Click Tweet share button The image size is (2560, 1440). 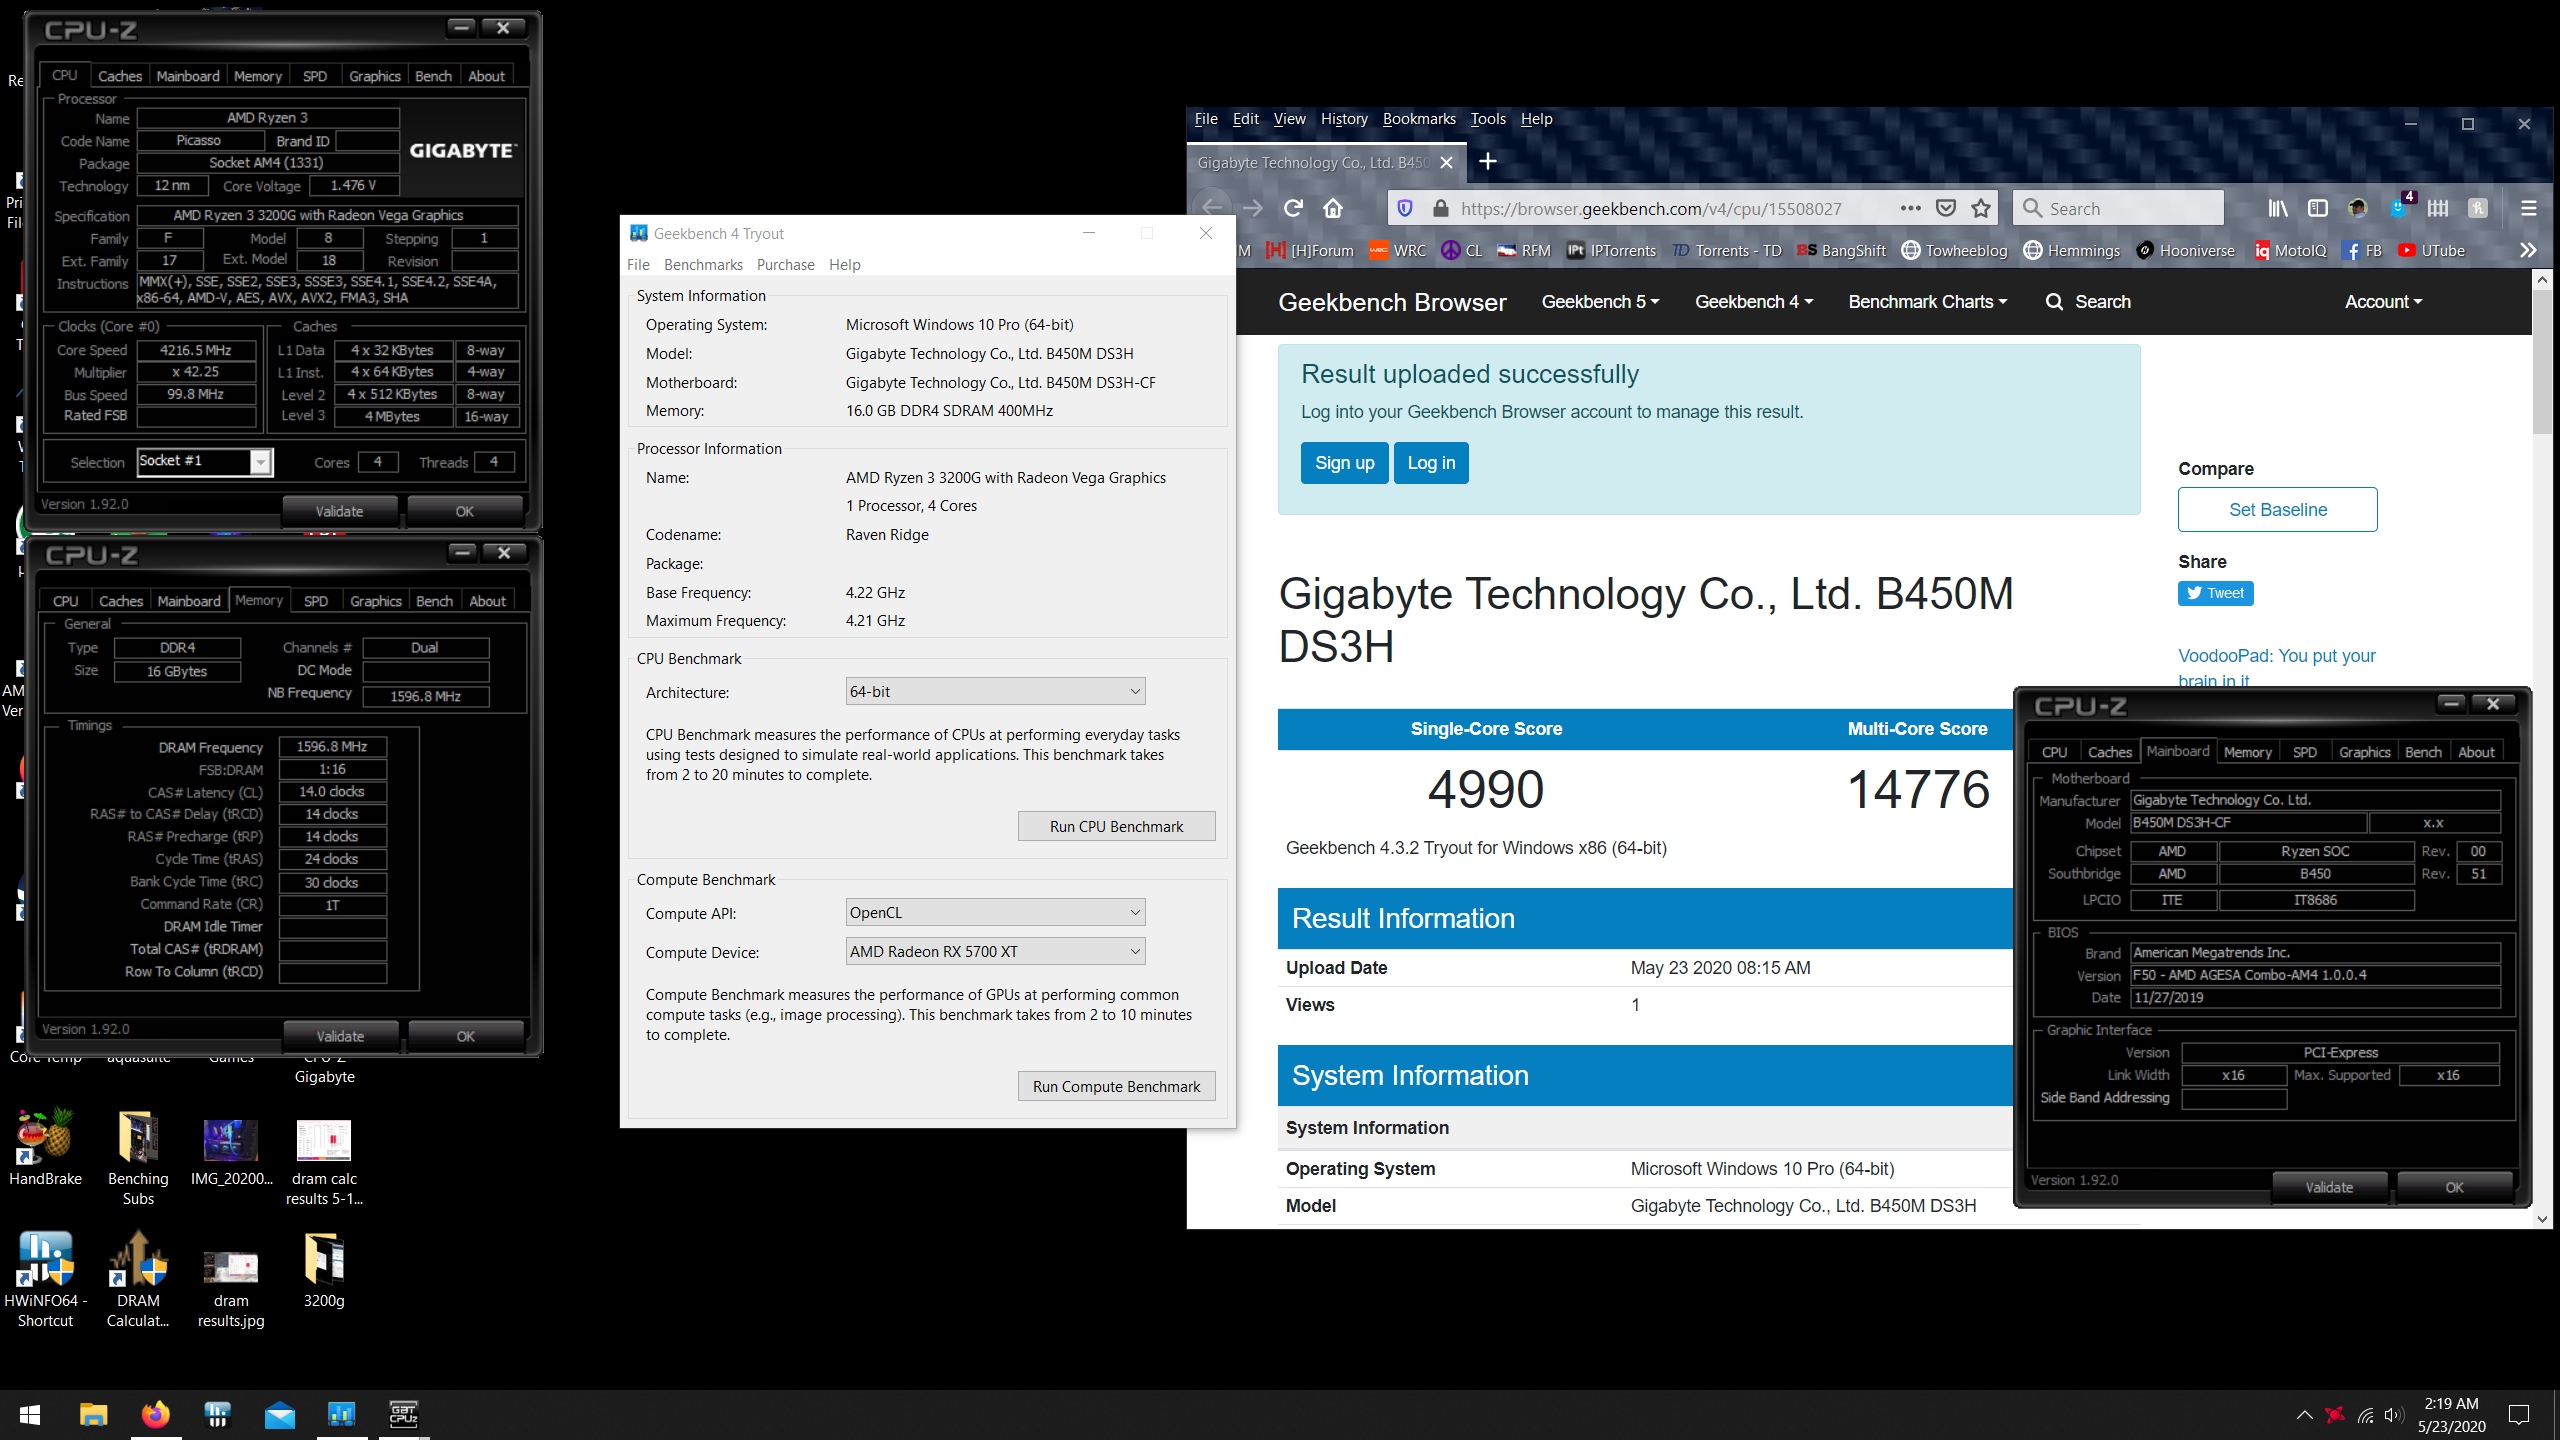coord(2215,593)
